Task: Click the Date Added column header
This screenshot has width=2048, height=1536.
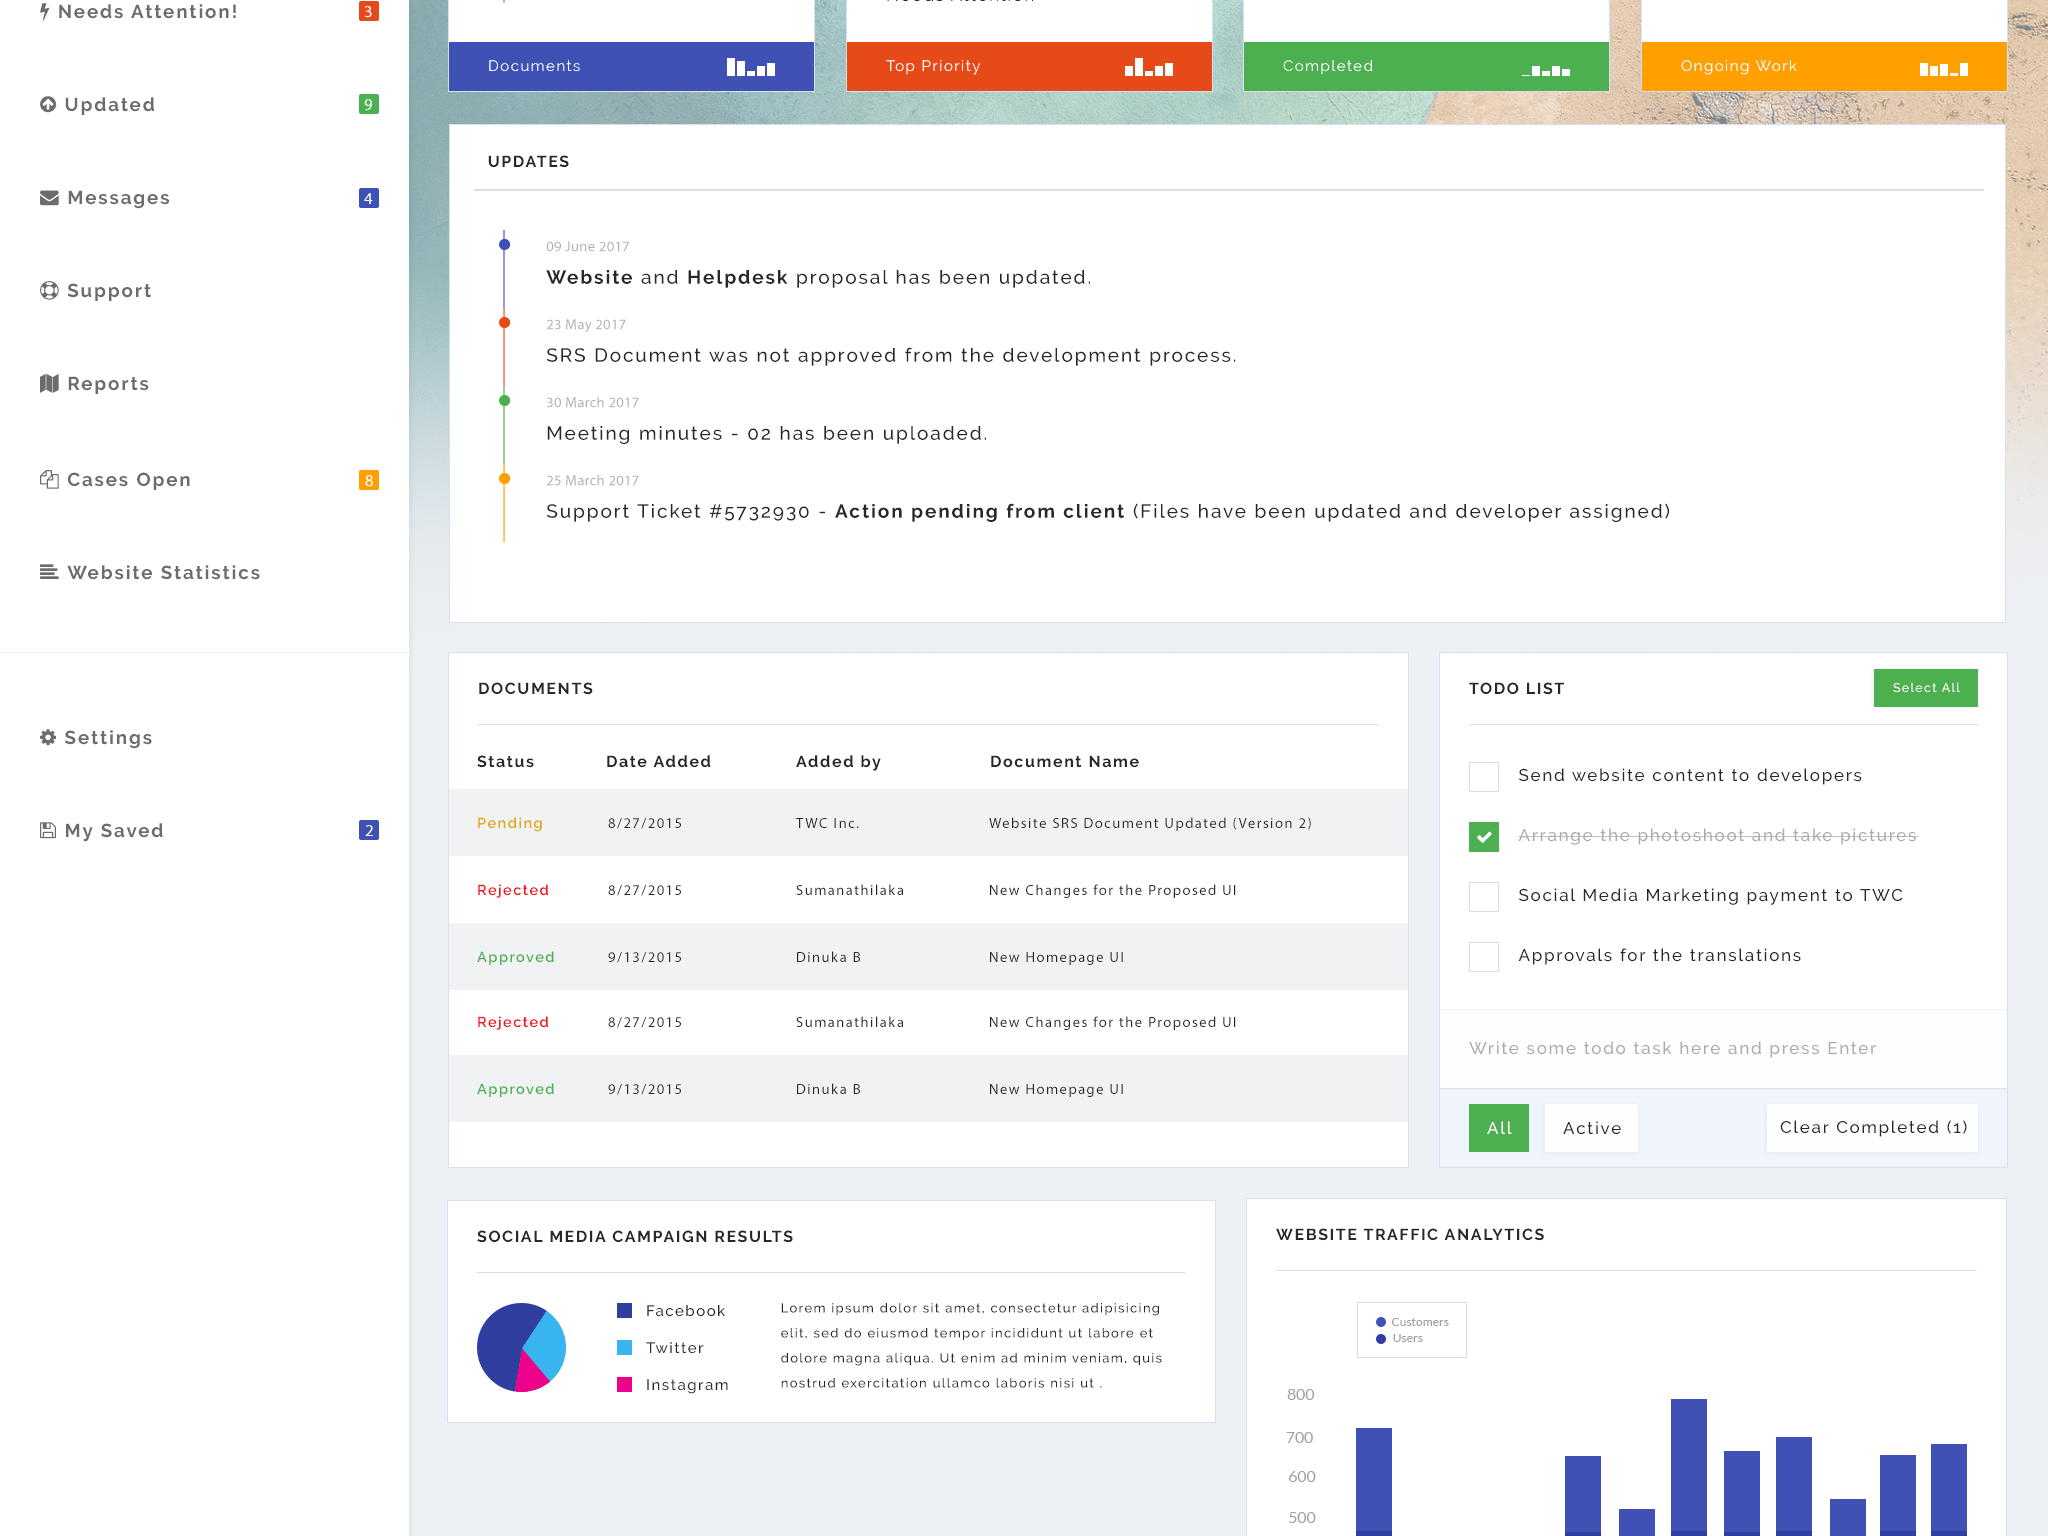Action: pos(659,762)
